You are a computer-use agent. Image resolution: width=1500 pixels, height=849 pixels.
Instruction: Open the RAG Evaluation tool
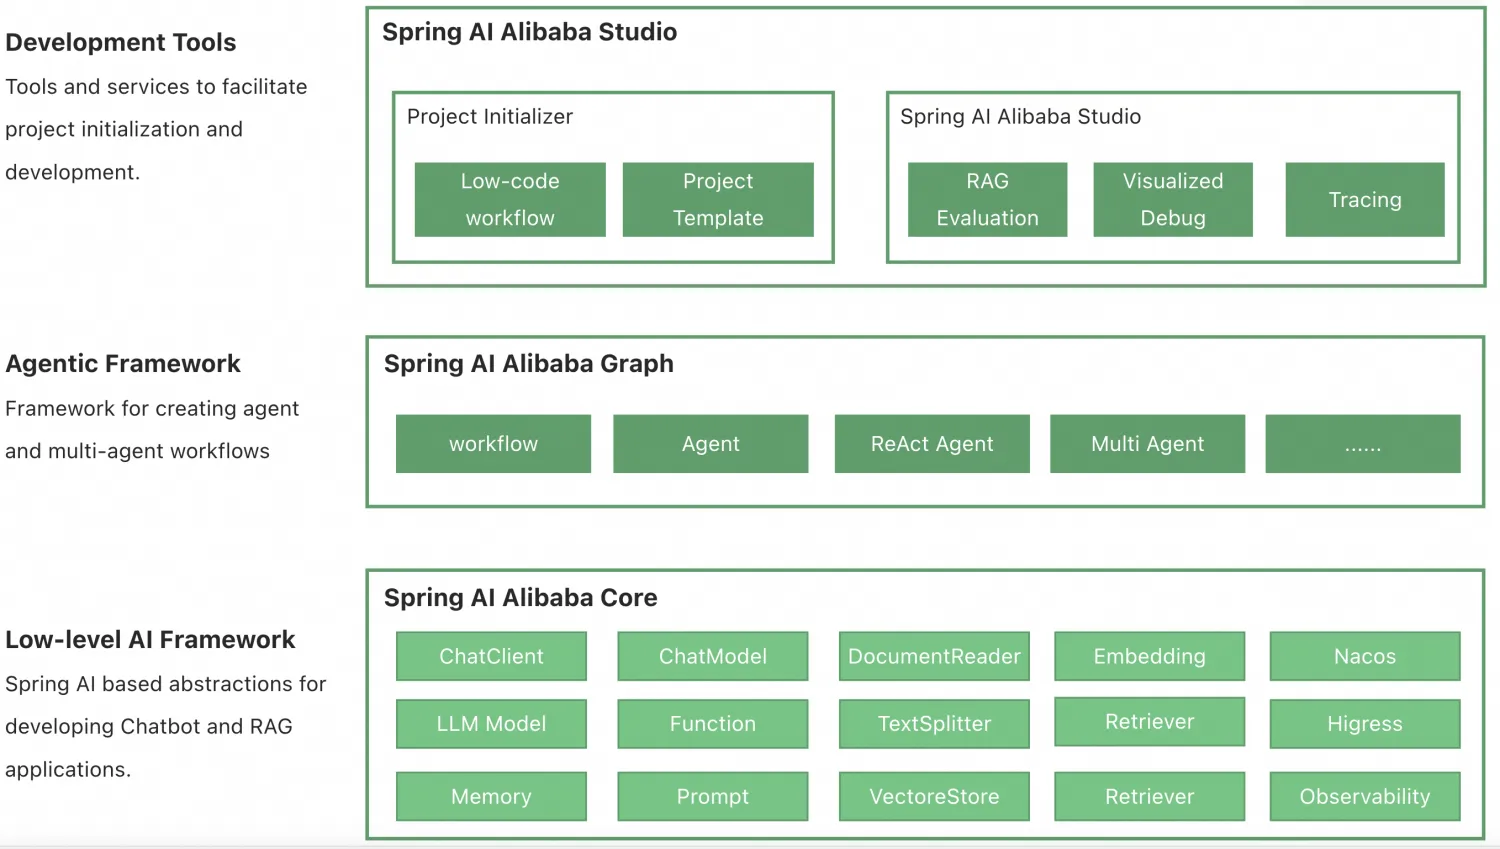pos(987,199)
